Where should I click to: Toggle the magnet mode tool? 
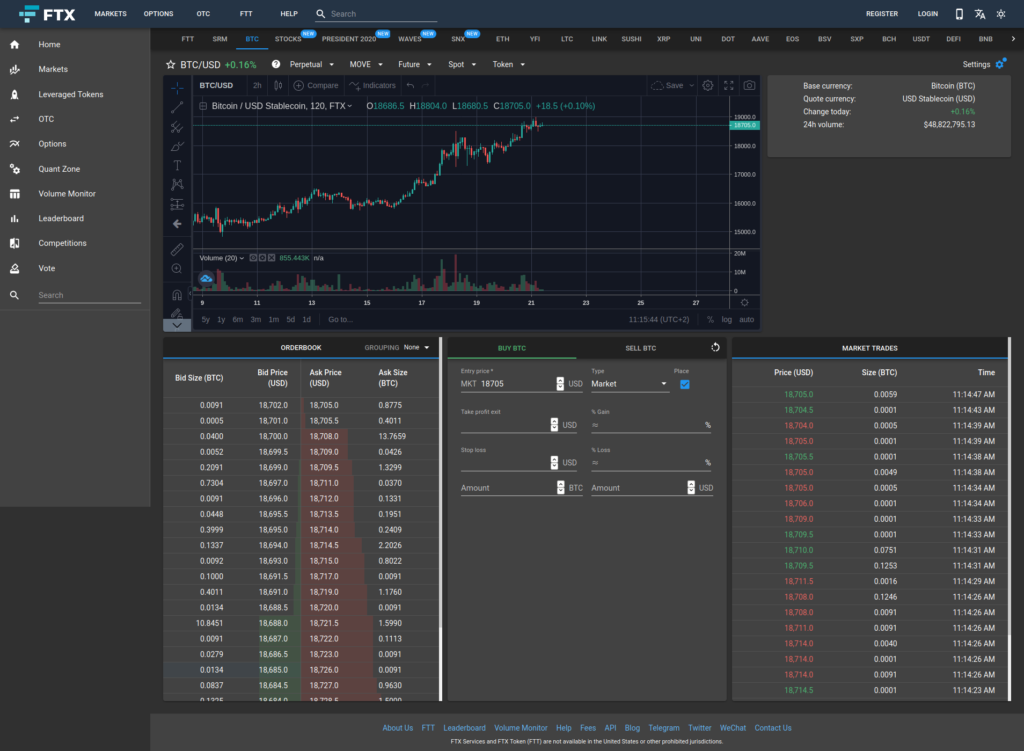click(177, 295)
